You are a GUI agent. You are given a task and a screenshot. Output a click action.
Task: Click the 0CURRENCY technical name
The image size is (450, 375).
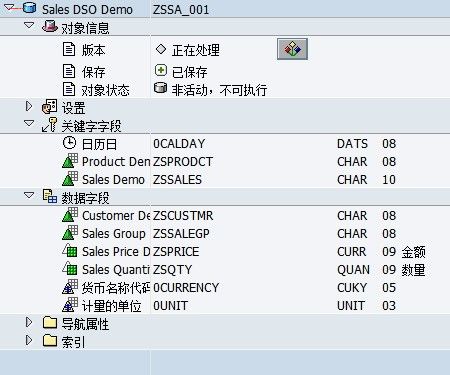tap(186, 288)
